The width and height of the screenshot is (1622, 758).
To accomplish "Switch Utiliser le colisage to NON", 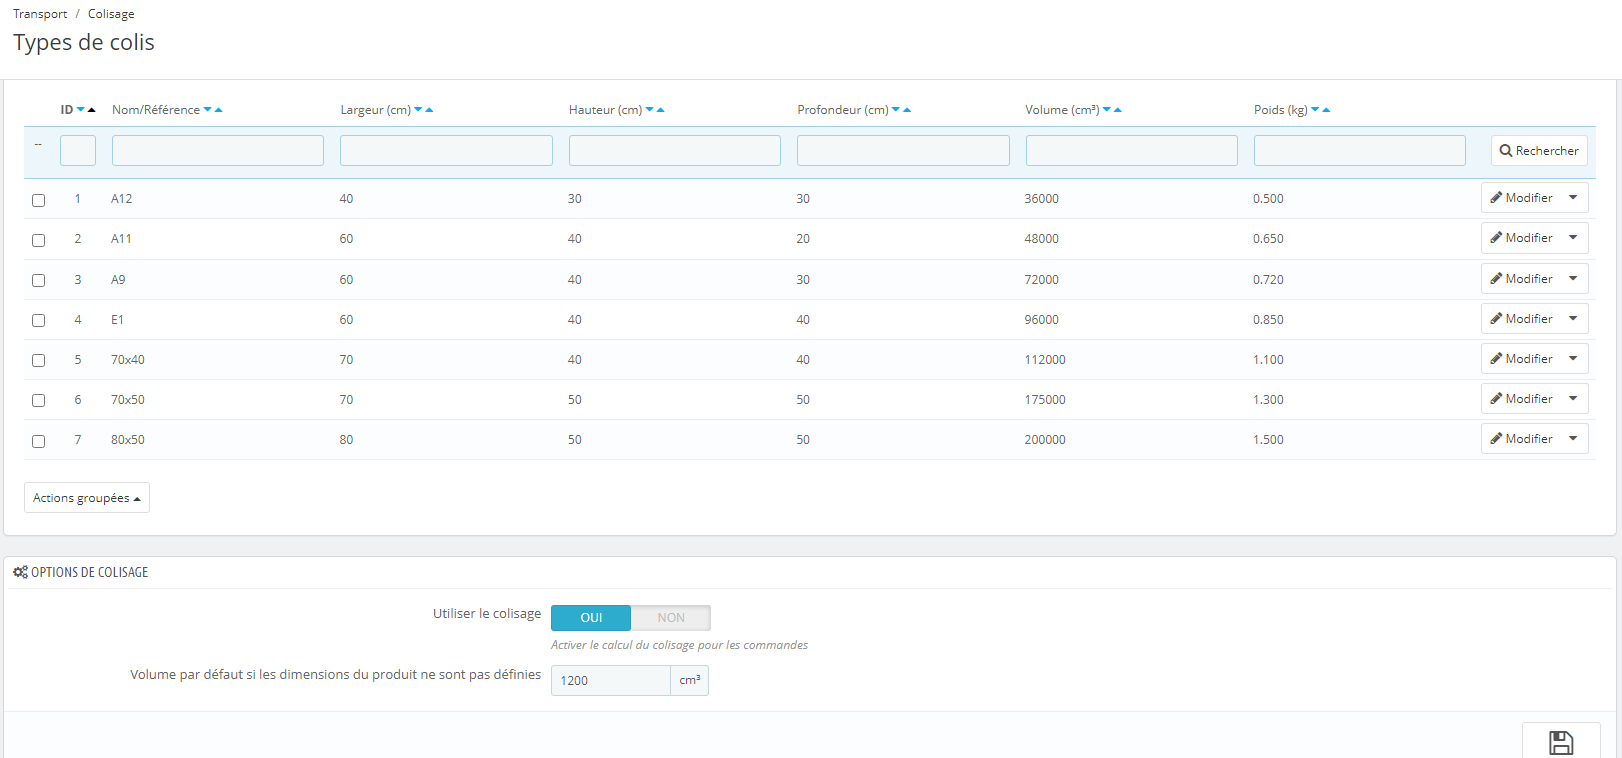I will tap(671, 618).
